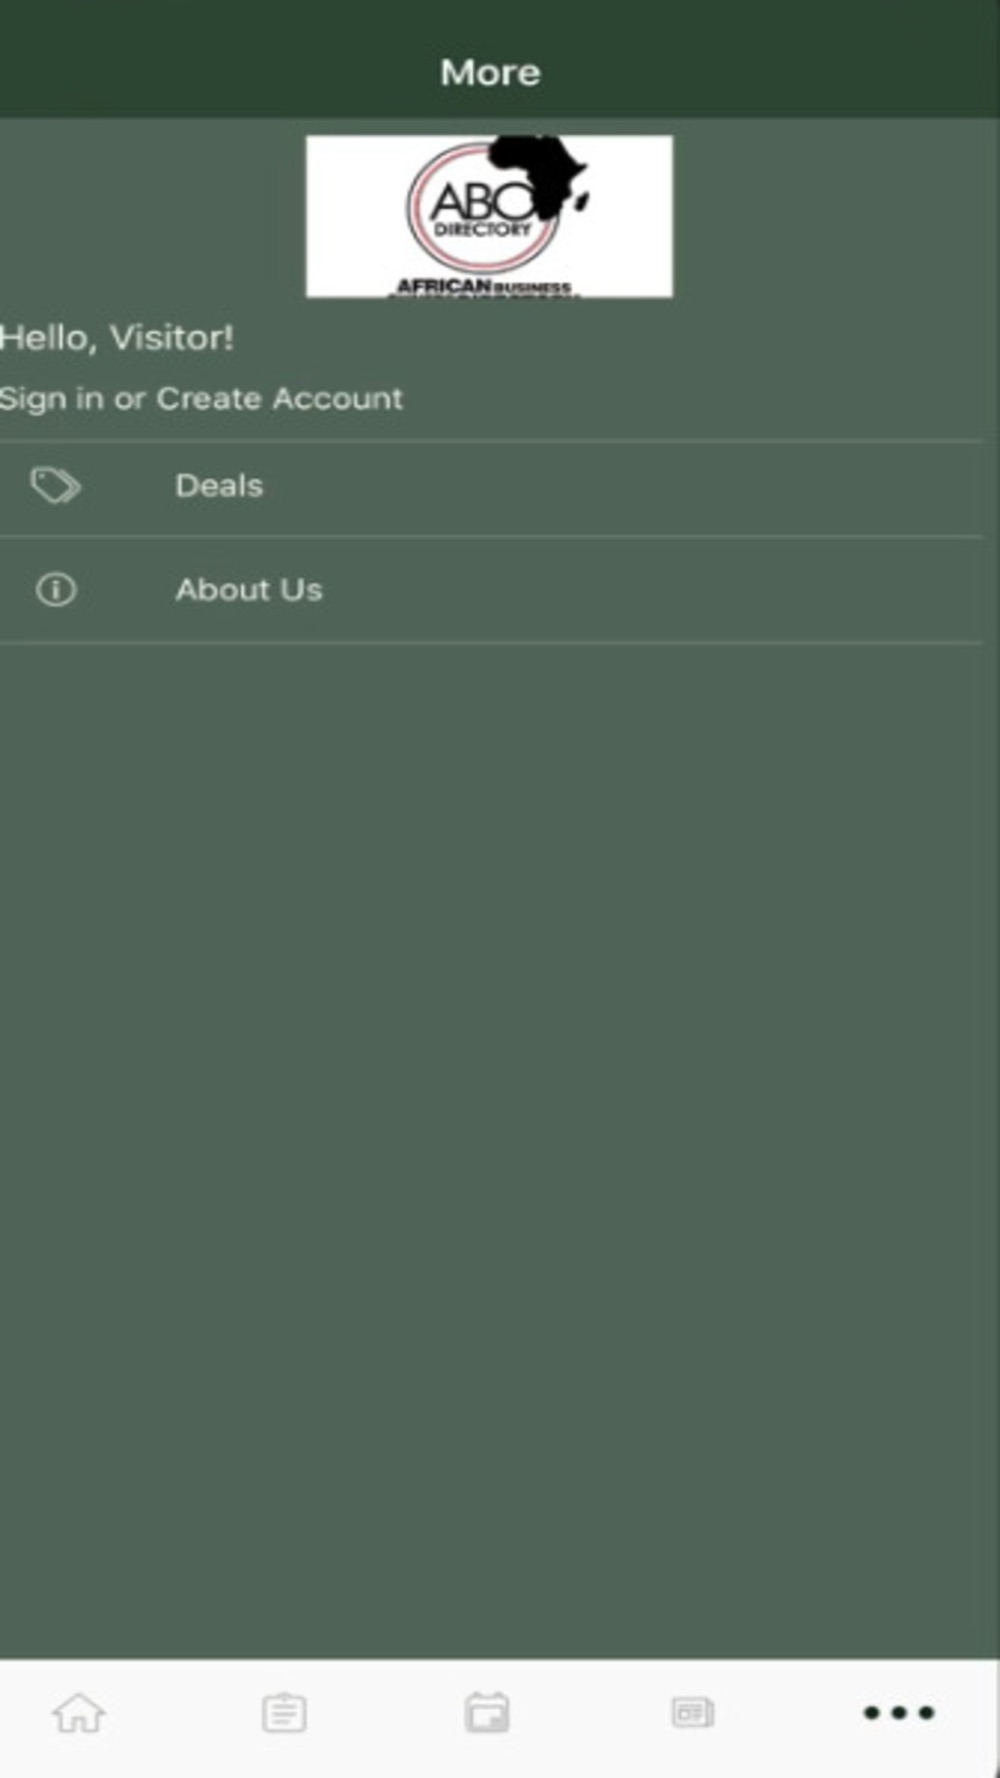Tap the Hello, Visitor! greeting

117,338
